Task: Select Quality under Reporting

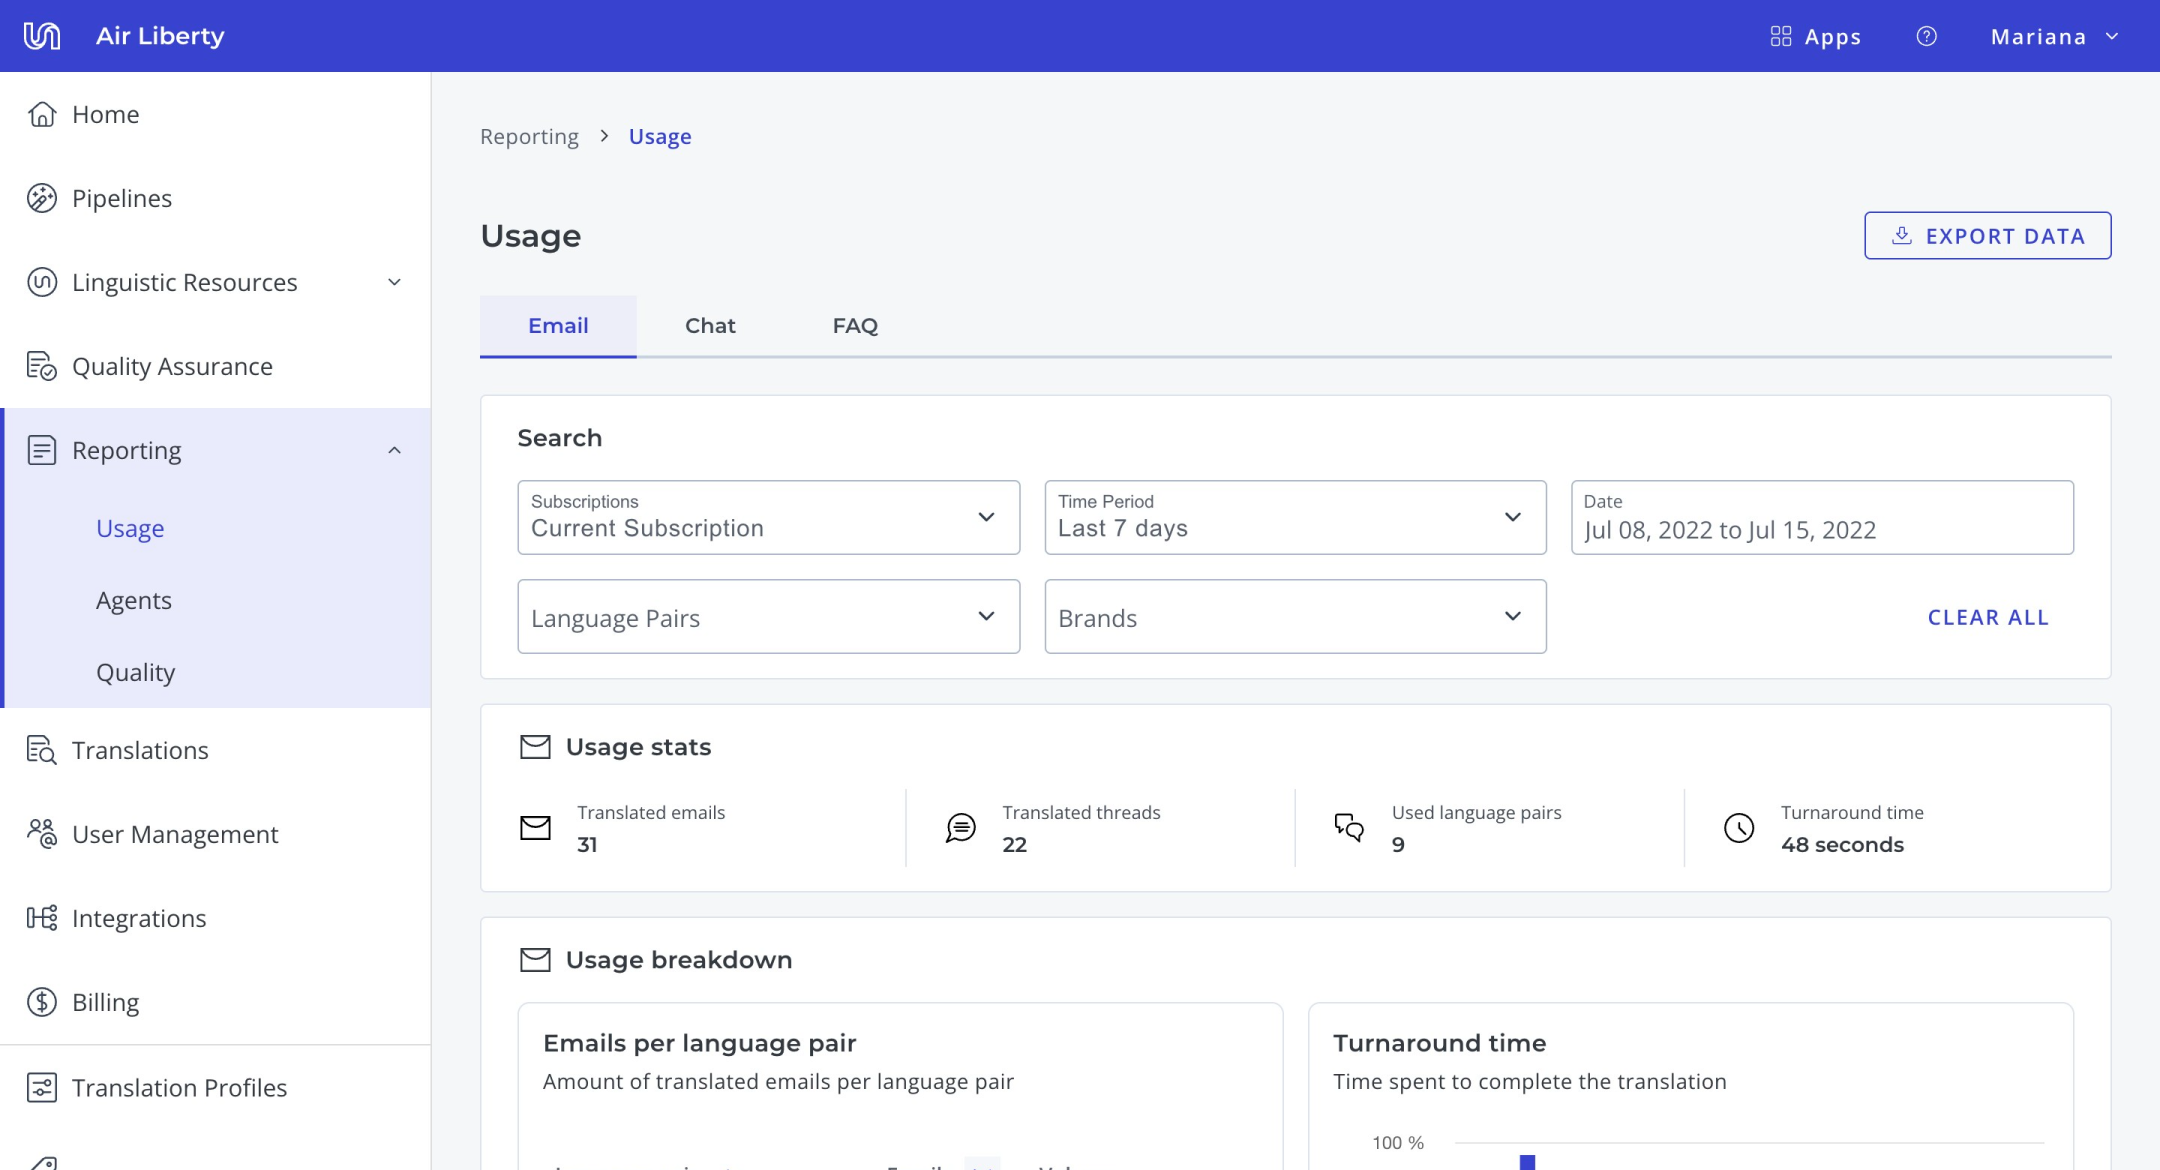Action: coord(136,672)
